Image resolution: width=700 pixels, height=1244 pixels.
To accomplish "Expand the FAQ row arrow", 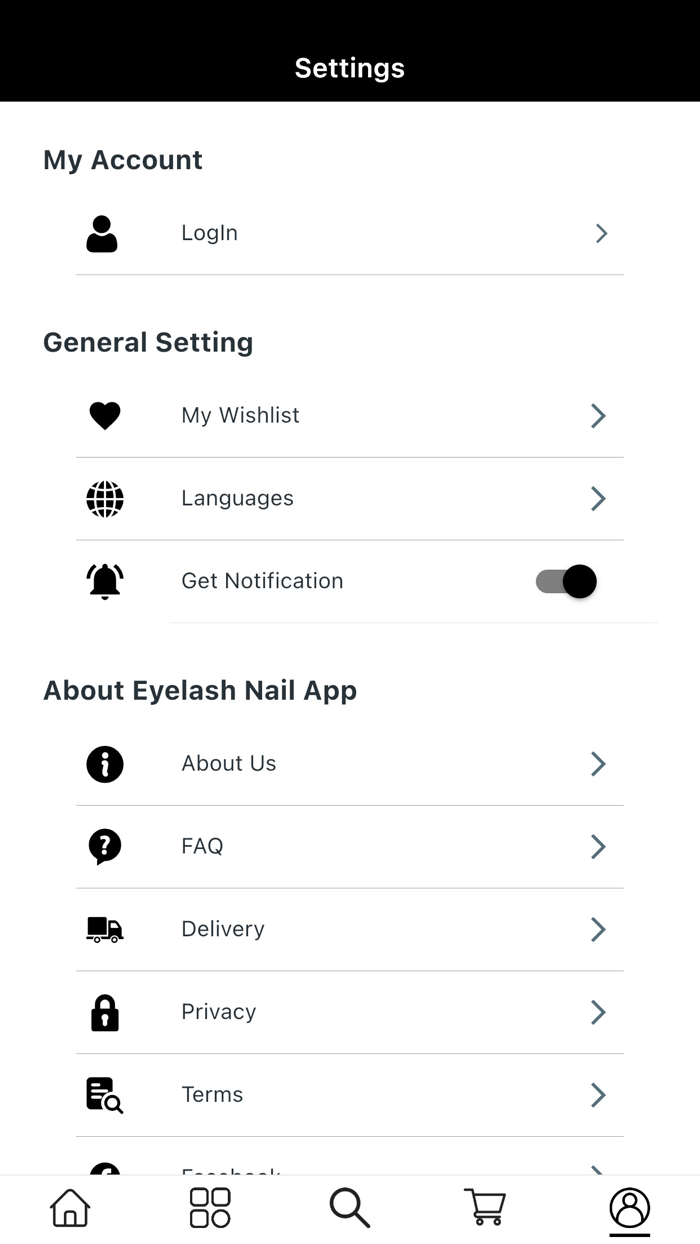I will 597,846.
